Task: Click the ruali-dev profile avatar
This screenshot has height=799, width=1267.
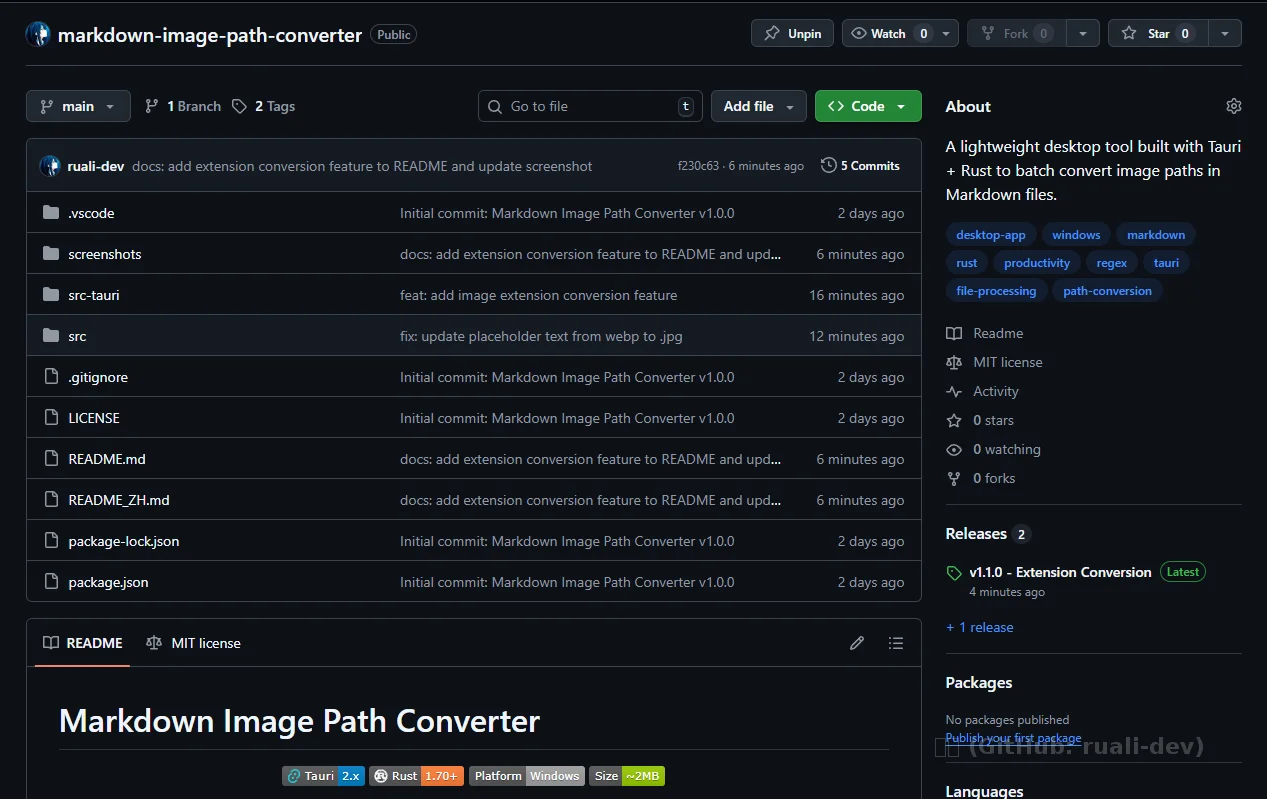Action: click(49, 165)
